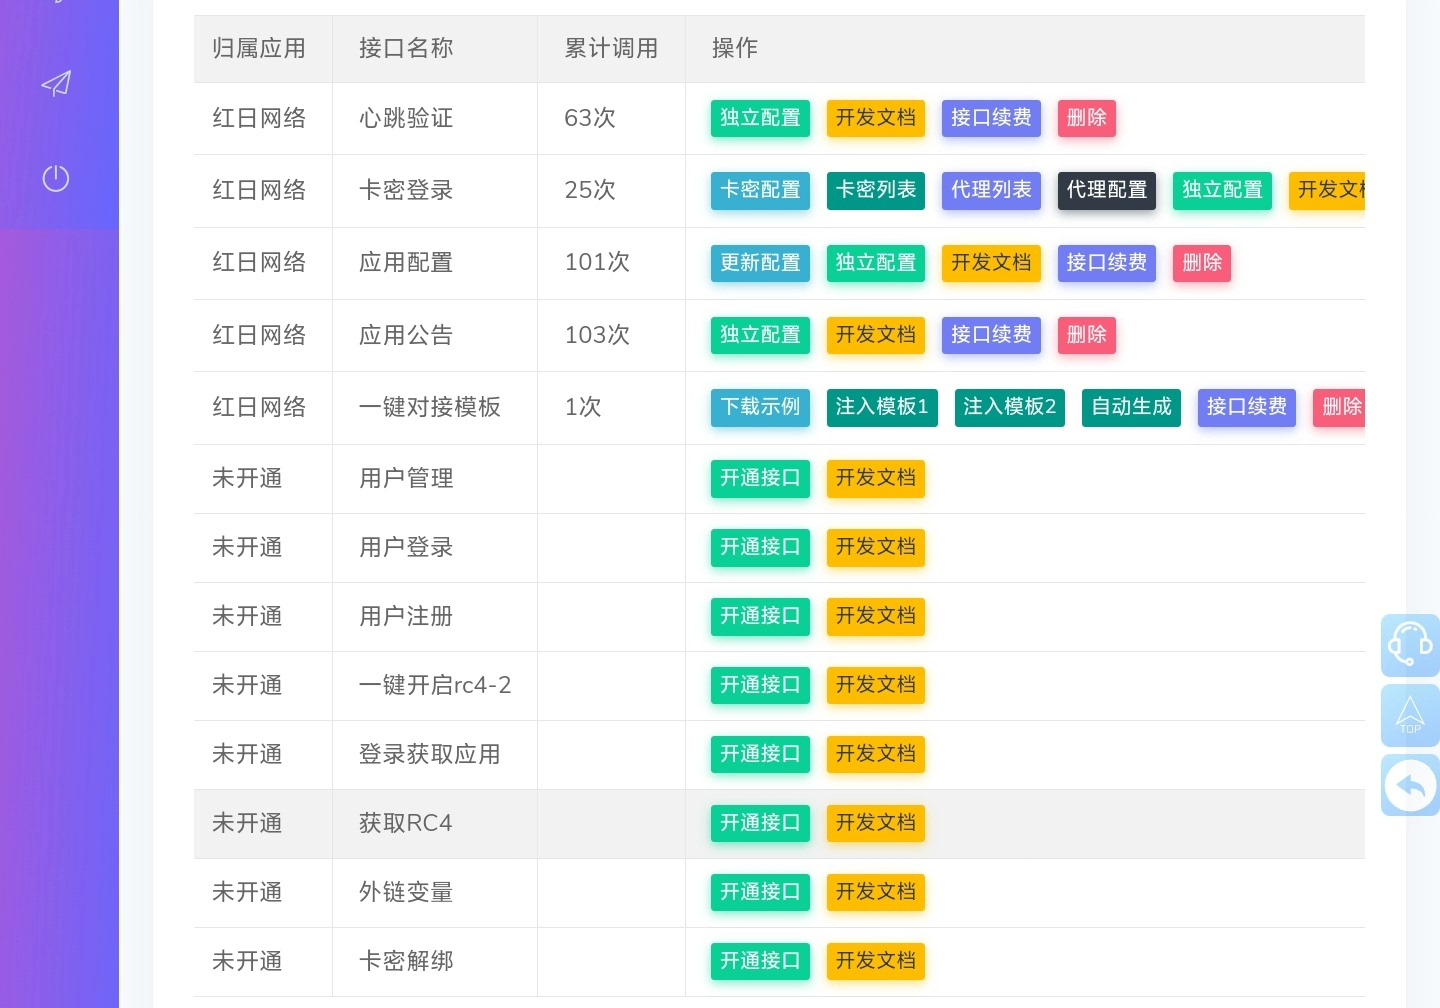Open 开发文档 for 心跳验证 row

876,118
